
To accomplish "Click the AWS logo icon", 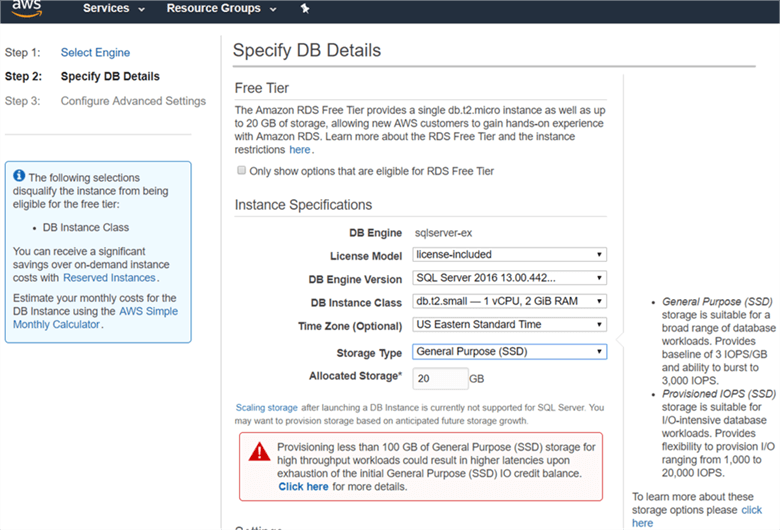I will click(27, 9).
